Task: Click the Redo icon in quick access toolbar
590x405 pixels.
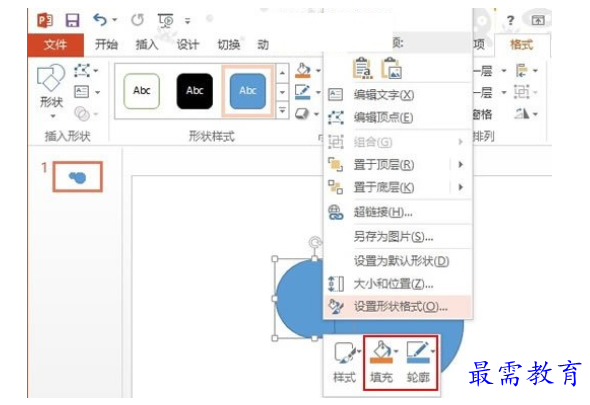Action: click(137, 20)
